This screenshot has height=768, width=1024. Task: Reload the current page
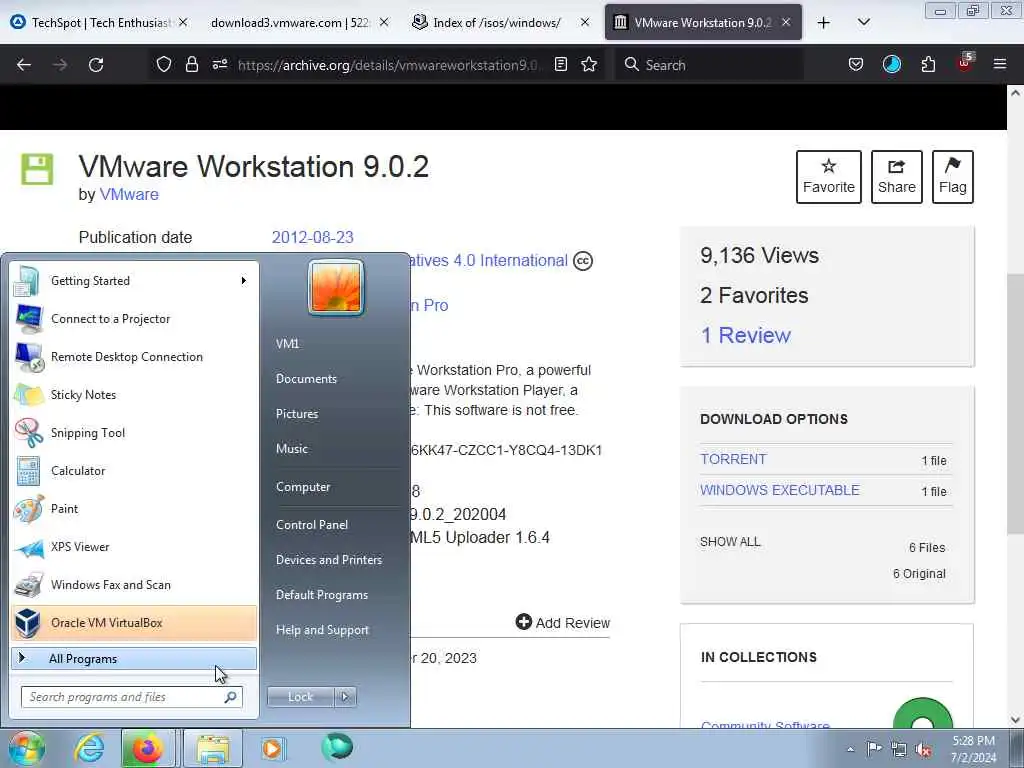(96, 65)
